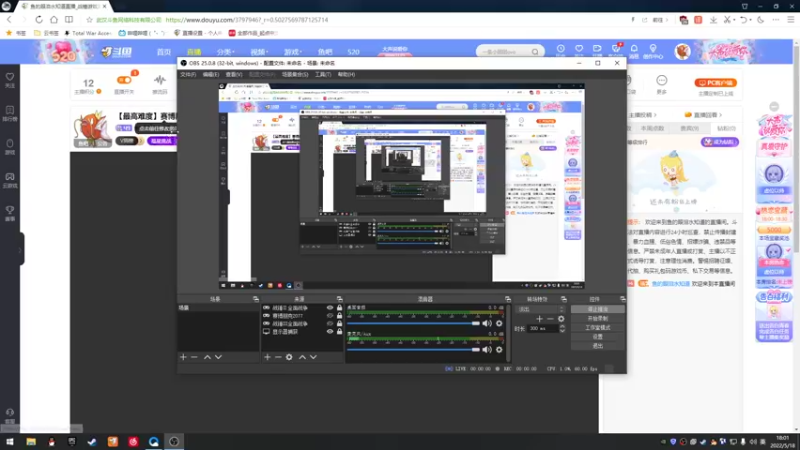Expand the 分类 category dropdown in Douyu nav
800x450 pixels.
coord(226,52)
